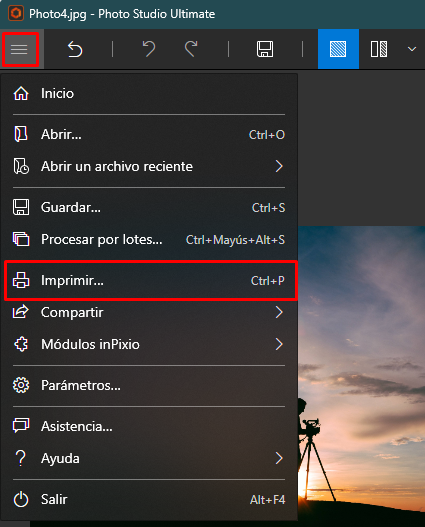Select Procesar por lotes... option
The width and height of the screenshot is (425, 527).
149,239
